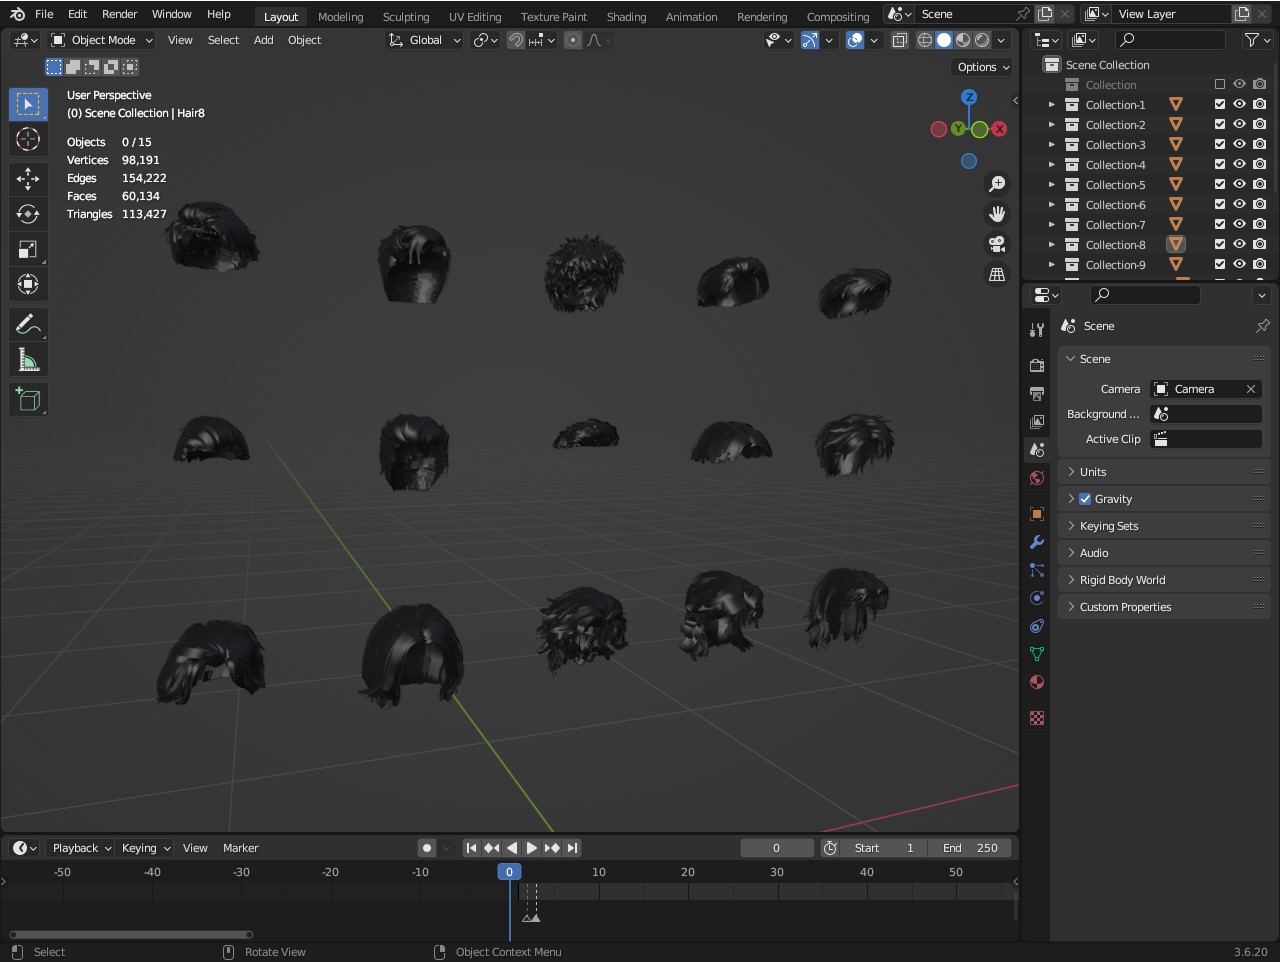Uncheck the Gravity checkbox
Image resolution: width=1280 pixels, height=962 pixels.
coord(1085,499)
